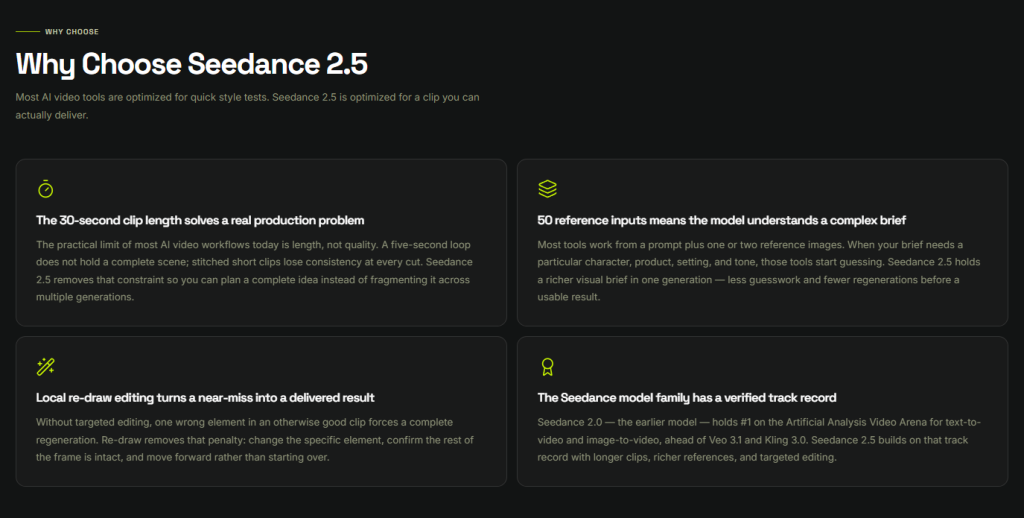This screenshot has width=1024, height=518.
Task: Click the description about five-second loops
Action: [x=255, y=270]
